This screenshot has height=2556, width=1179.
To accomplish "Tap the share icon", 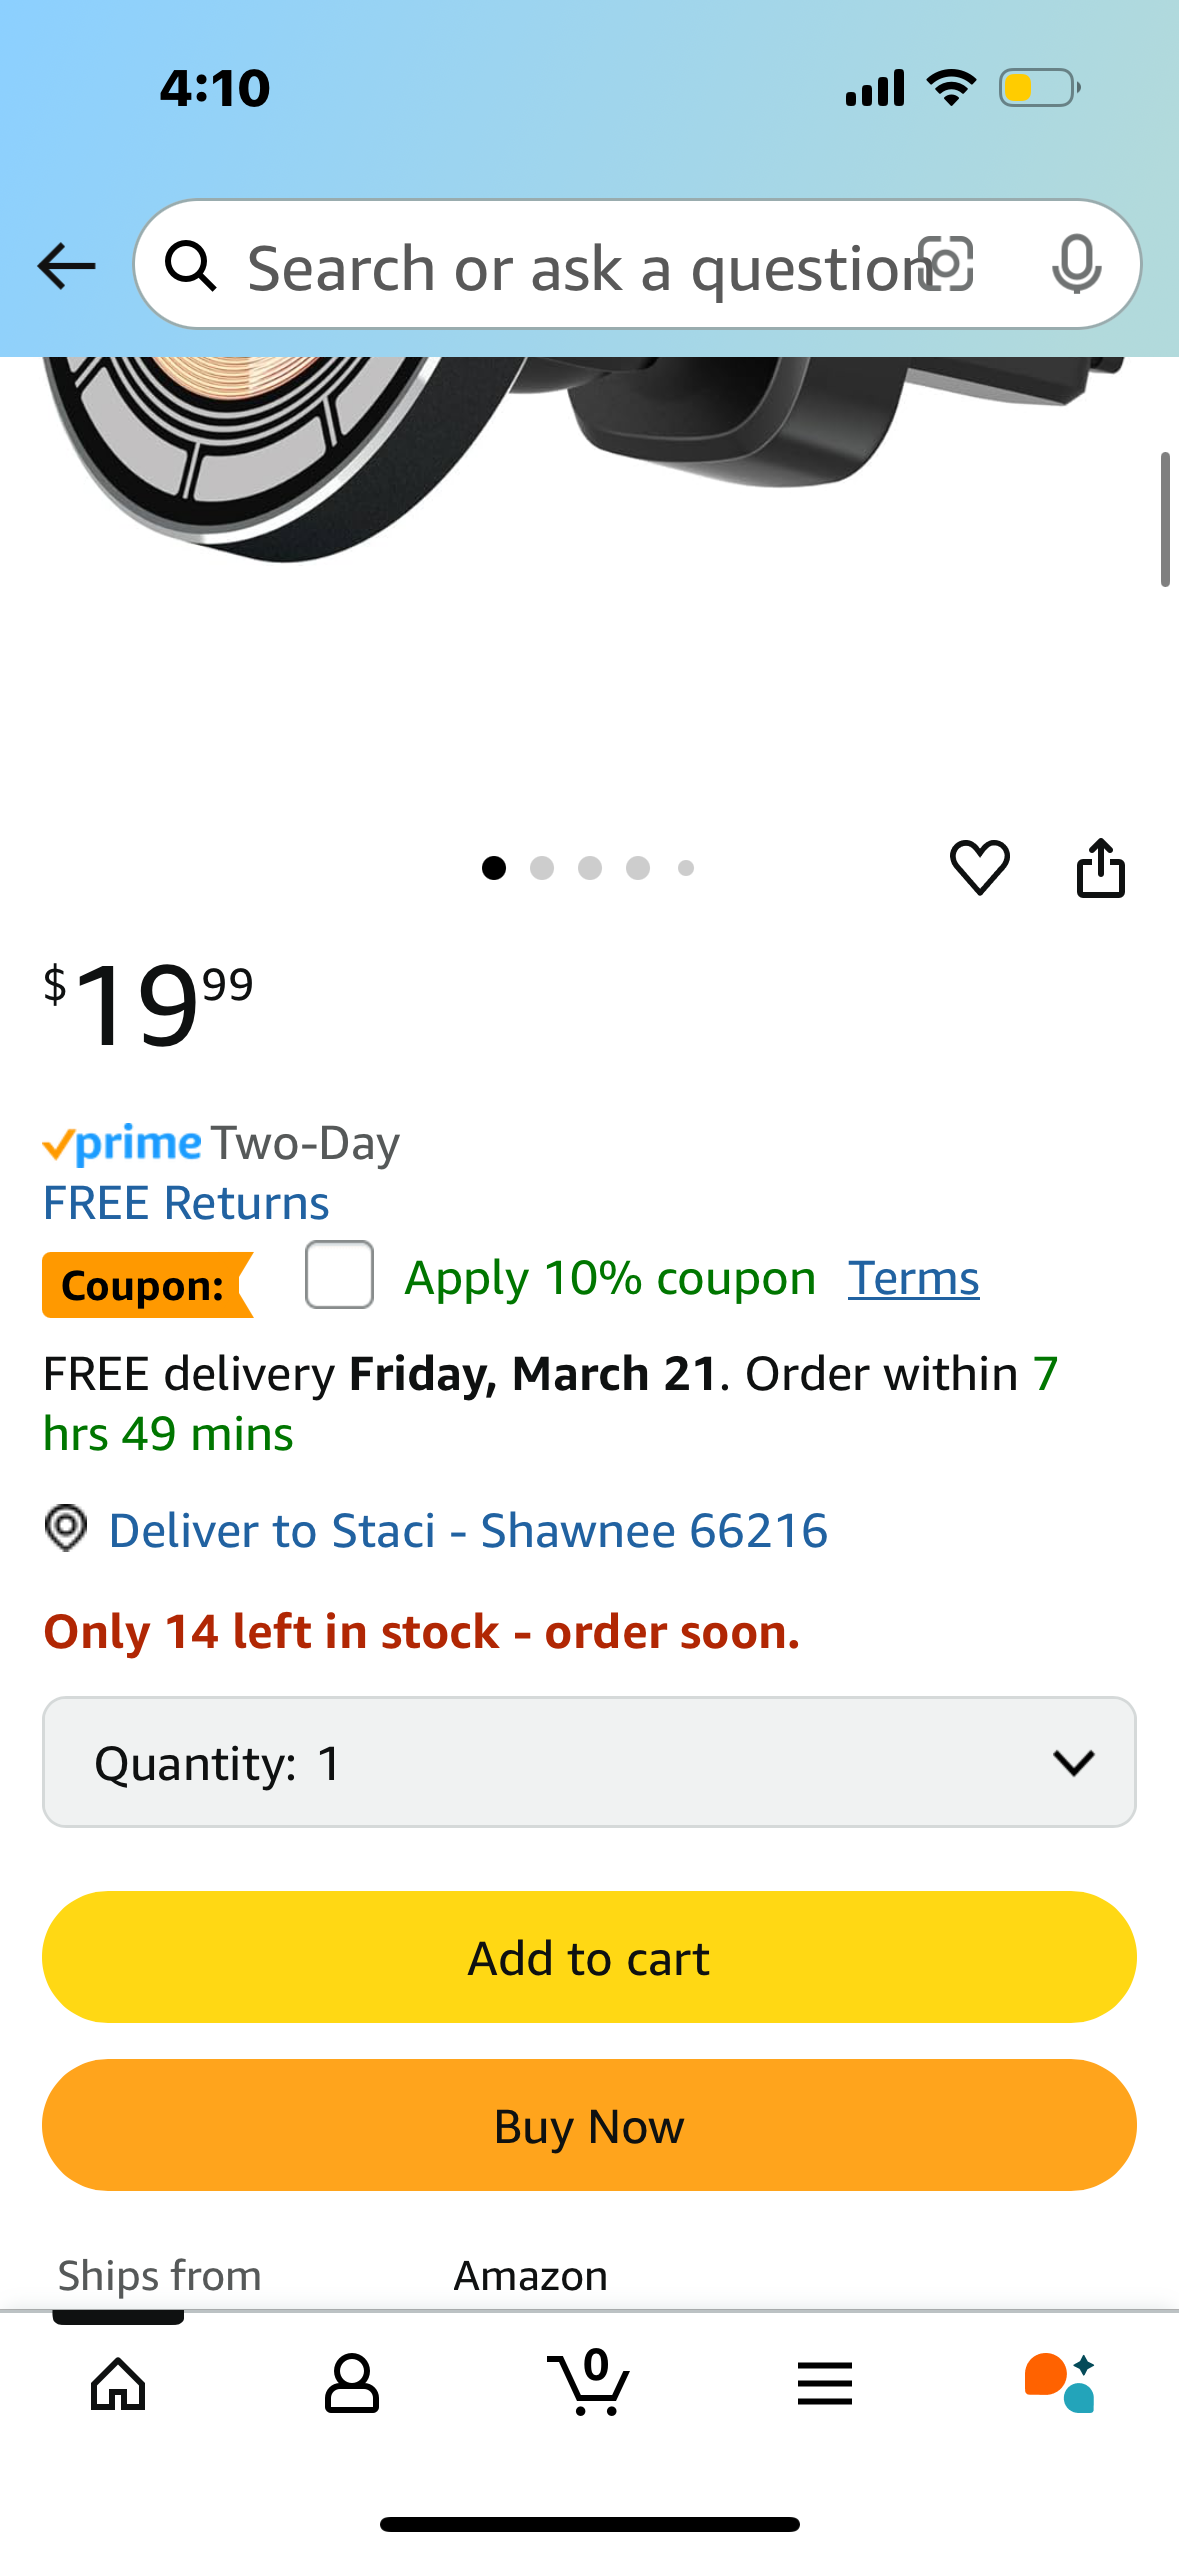I will [x=1101, y=867].
